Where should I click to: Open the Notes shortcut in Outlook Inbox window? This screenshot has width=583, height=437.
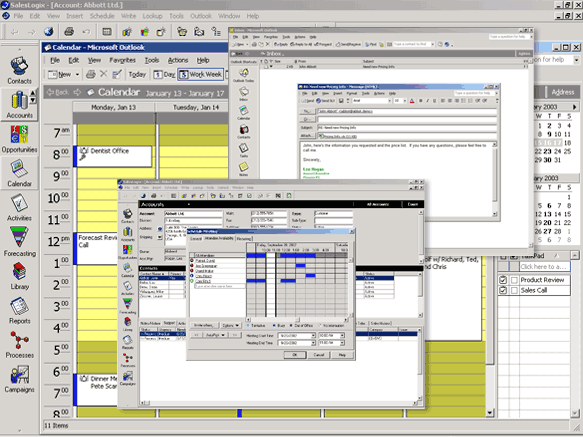tap(244, 169)
